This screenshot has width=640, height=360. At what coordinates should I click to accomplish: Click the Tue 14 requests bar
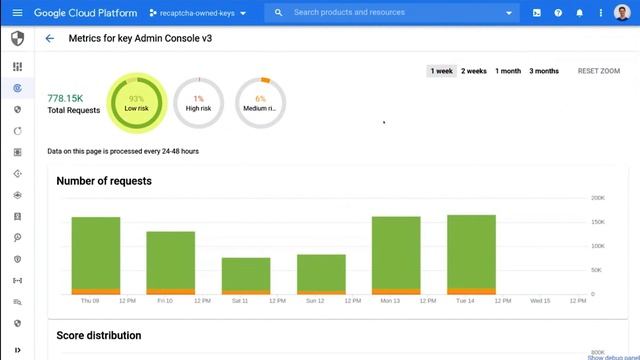coord(471,254)
